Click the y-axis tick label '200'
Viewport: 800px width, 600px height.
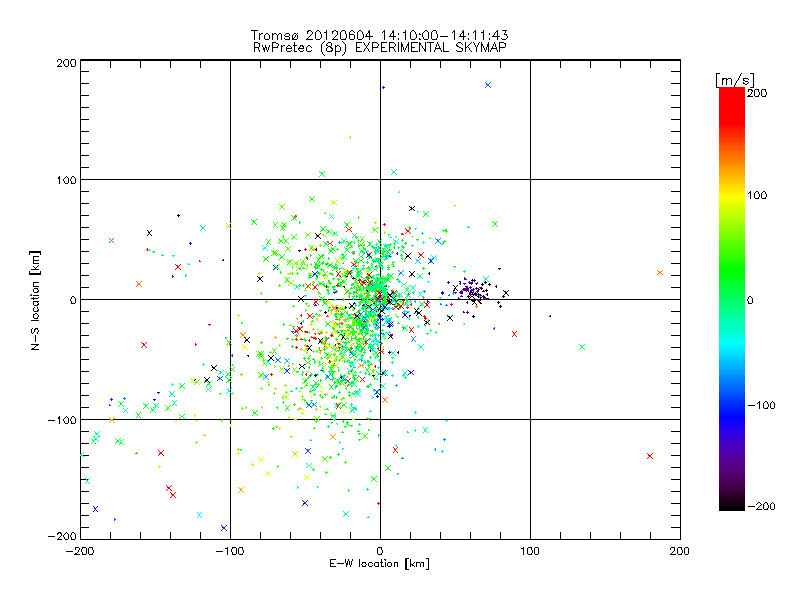(x=66, y=63)
